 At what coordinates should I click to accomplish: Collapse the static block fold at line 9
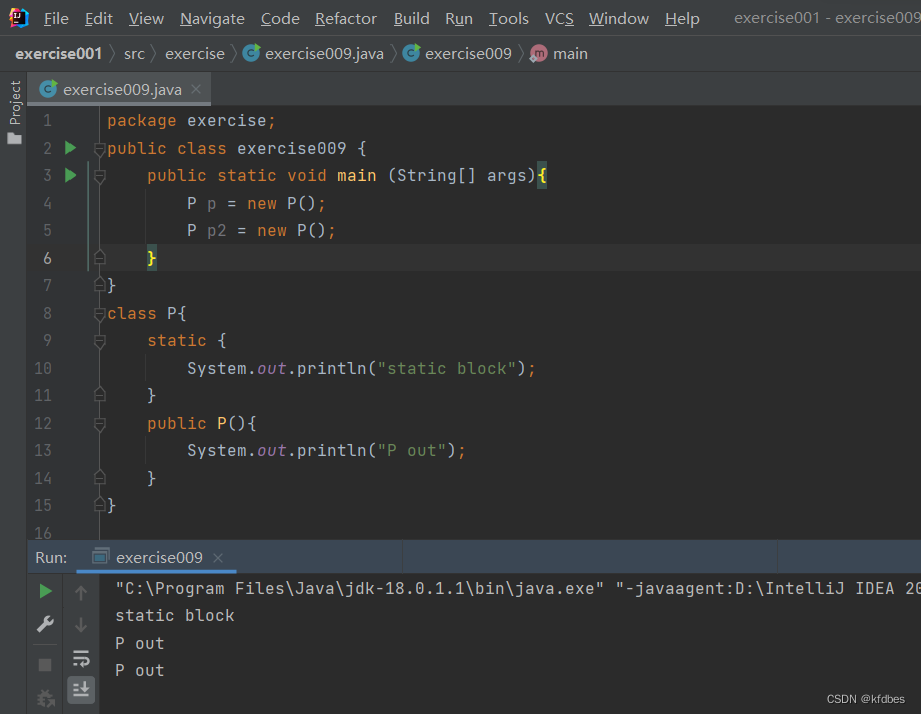(x=99, y=341)
